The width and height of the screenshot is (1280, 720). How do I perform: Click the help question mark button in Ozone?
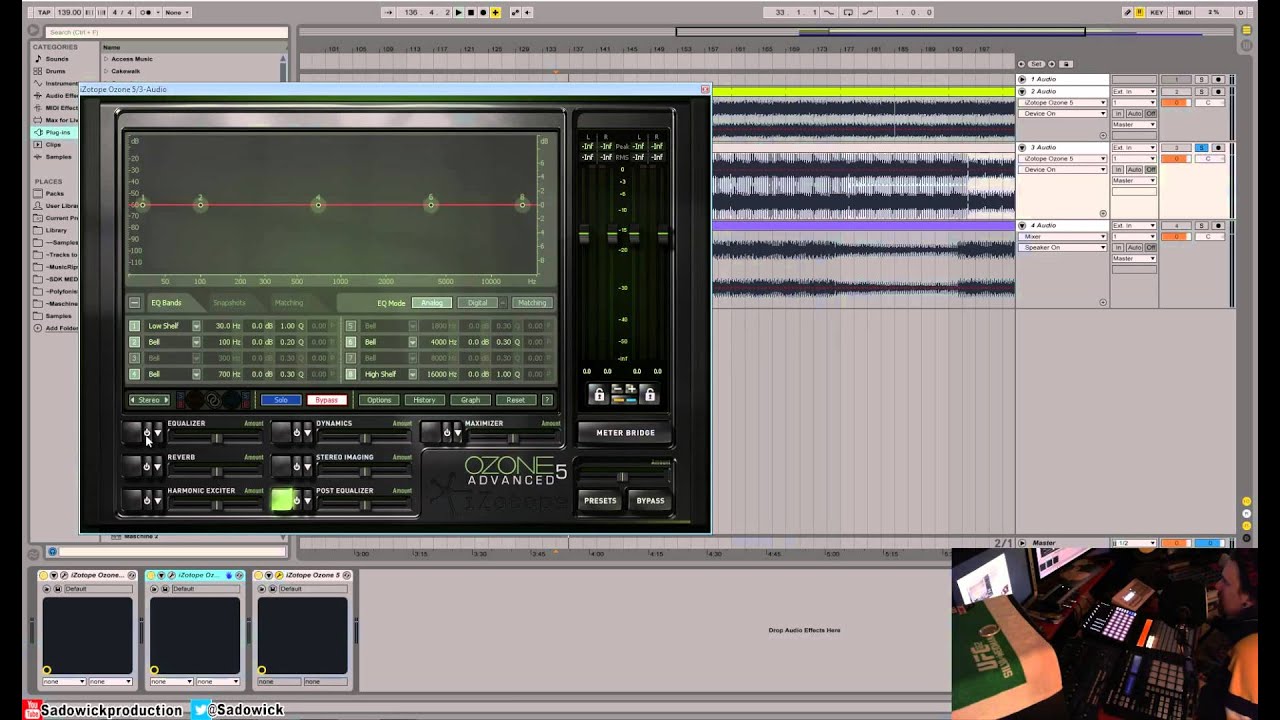(547, 400)
